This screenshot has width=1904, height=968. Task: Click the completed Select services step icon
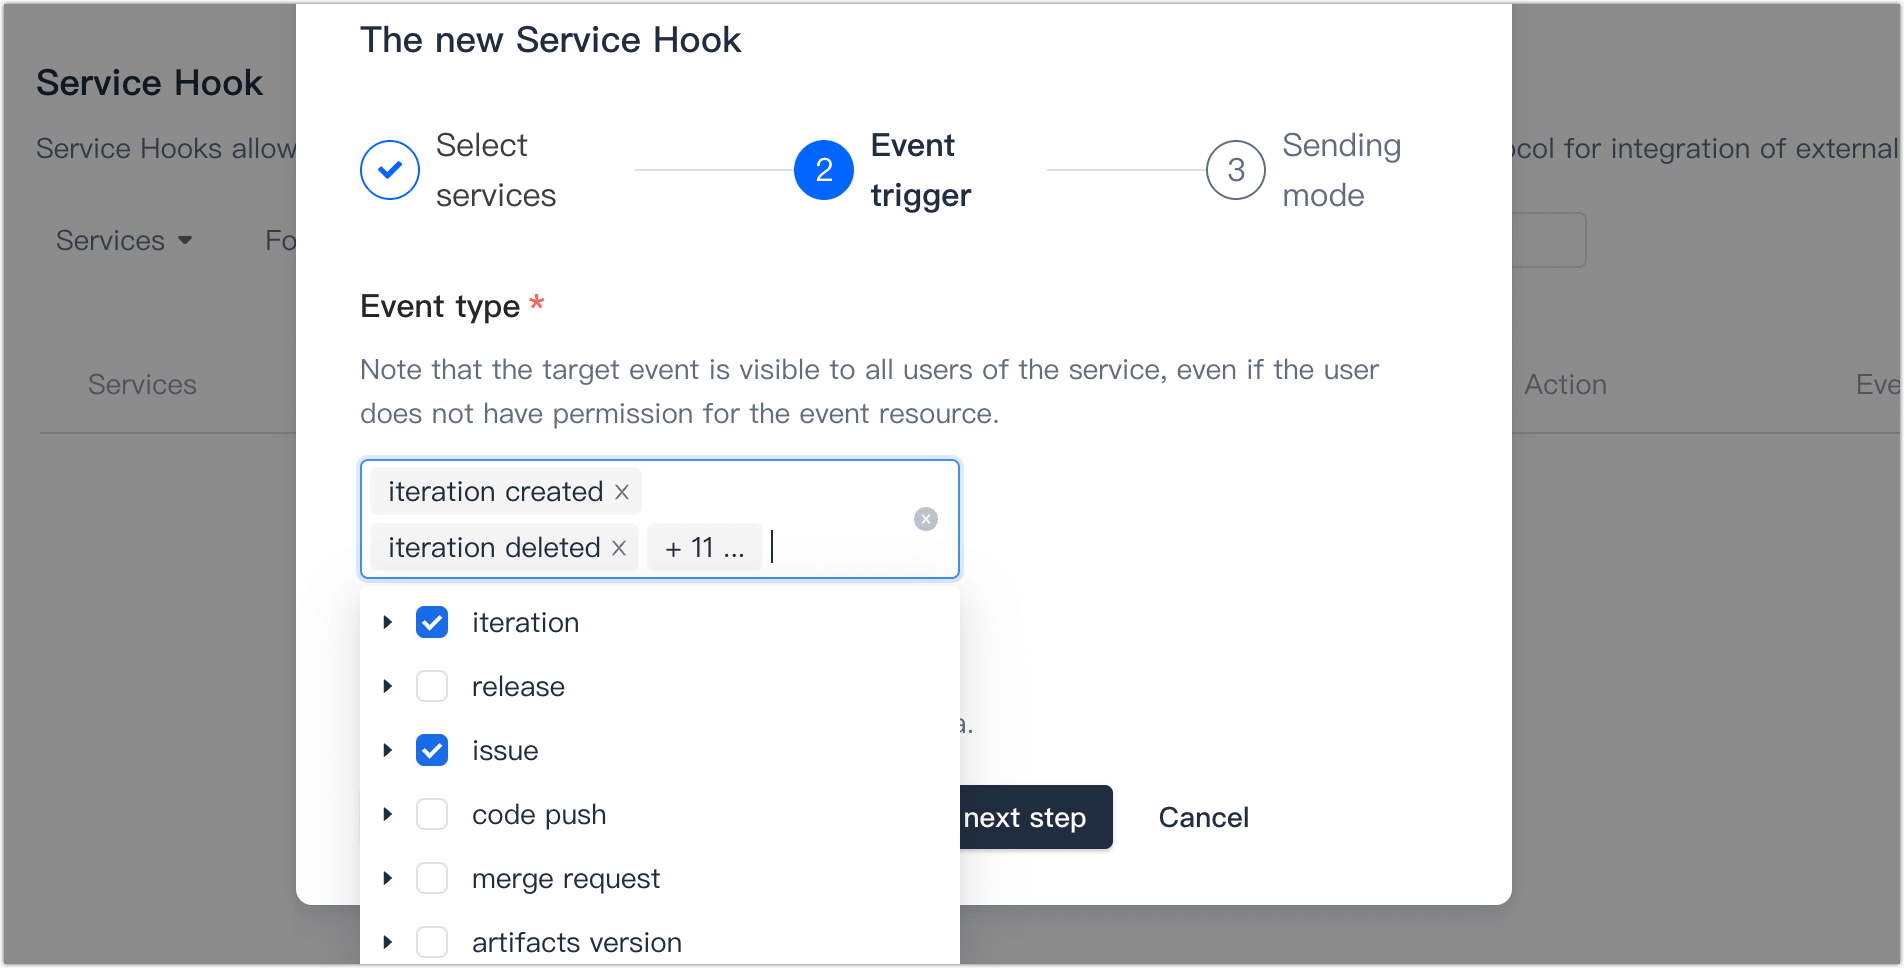390,170
